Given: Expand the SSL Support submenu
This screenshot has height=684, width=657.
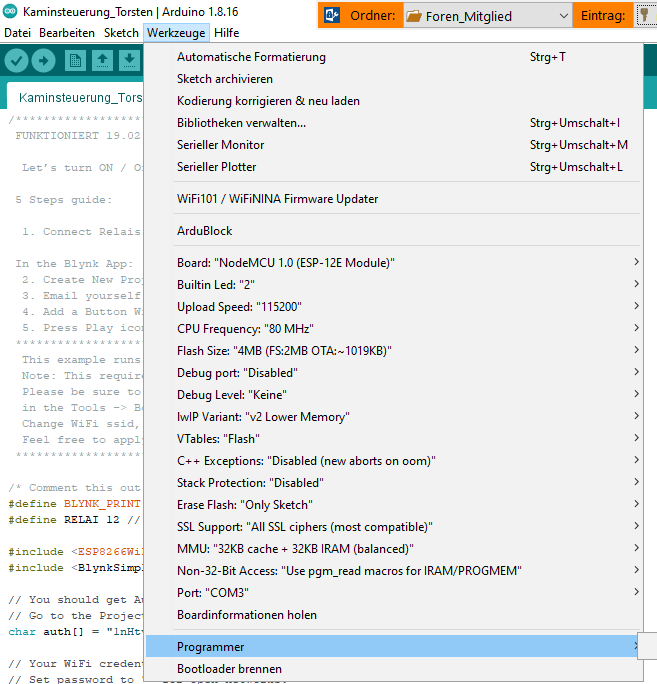Looking at the screenshot, I should (393, 527).
